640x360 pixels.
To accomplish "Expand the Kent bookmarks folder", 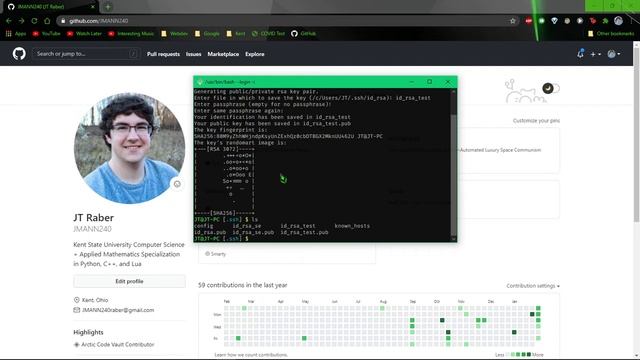I will (x=236, y=33).
